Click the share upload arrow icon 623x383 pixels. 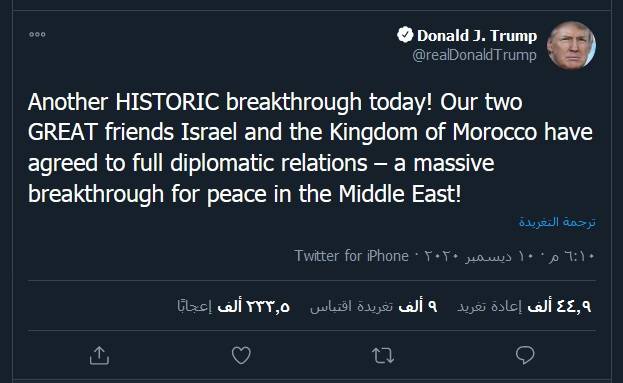[99, 355]
